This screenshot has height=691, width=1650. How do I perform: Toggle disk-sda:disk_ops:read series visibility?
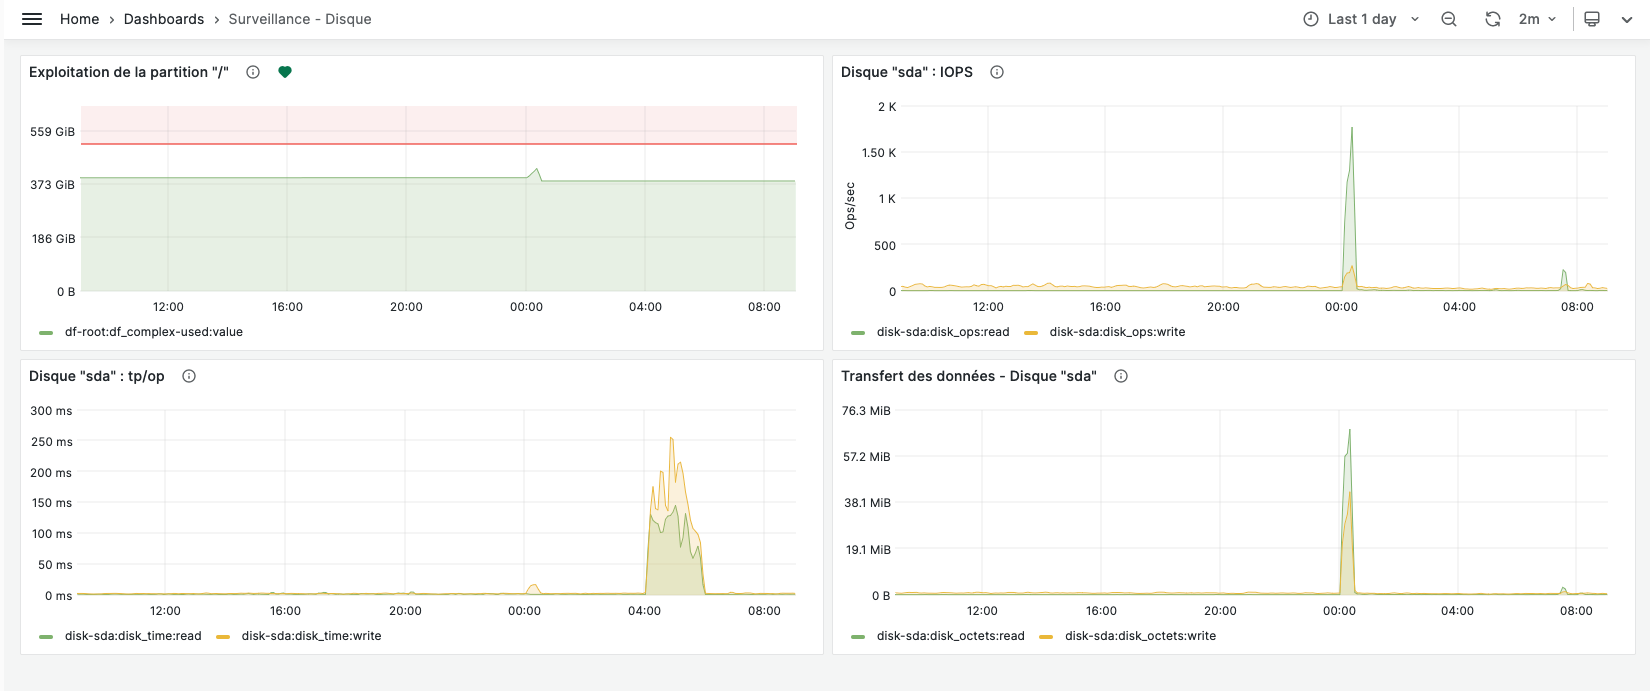click(x=943, y=332)
